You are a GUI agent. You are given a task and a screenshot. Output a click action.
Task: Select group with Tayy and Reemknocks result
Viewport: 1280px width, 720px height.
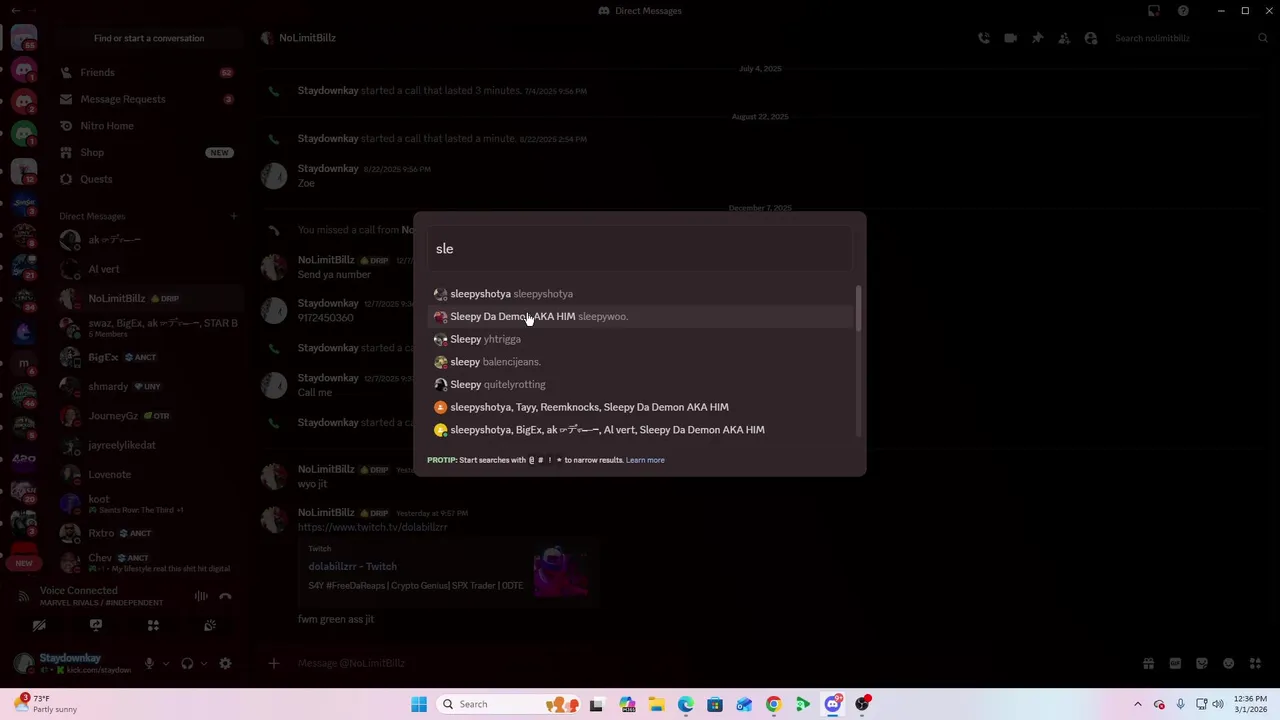(x=640, y=407)
